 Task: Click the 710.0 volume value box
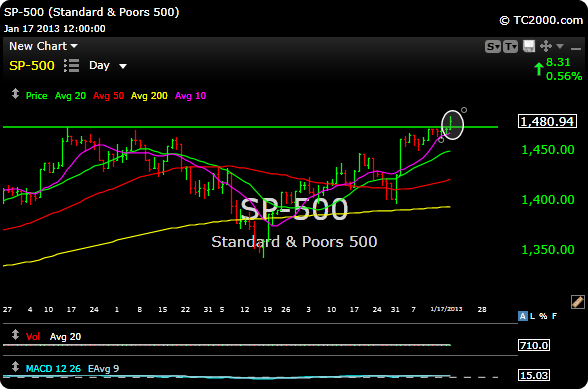[534, 345]
